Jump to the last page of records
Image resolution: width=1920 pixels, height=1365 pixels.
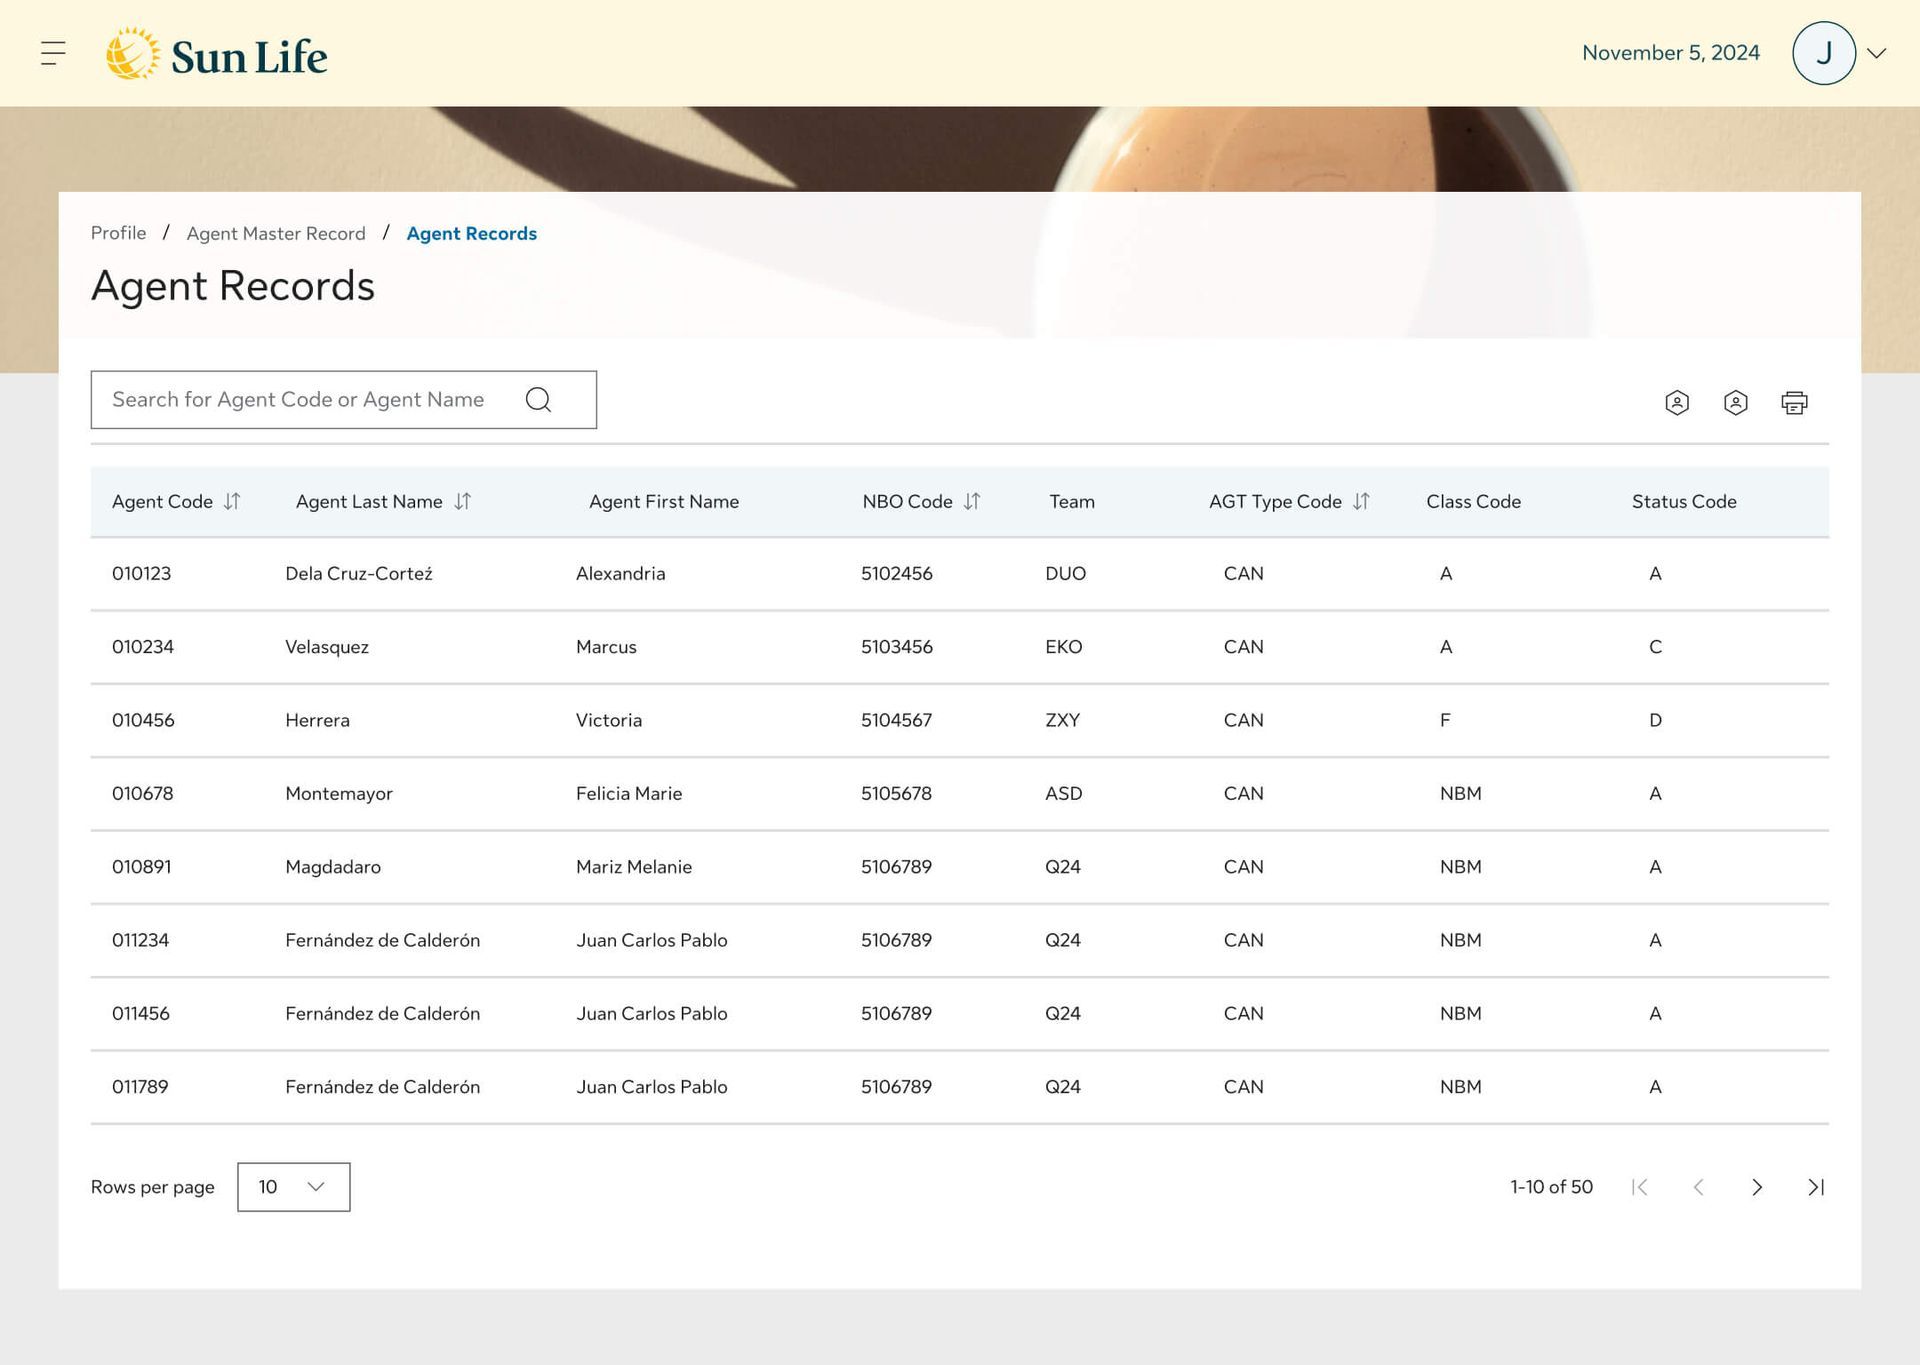pos(1816,1187)
